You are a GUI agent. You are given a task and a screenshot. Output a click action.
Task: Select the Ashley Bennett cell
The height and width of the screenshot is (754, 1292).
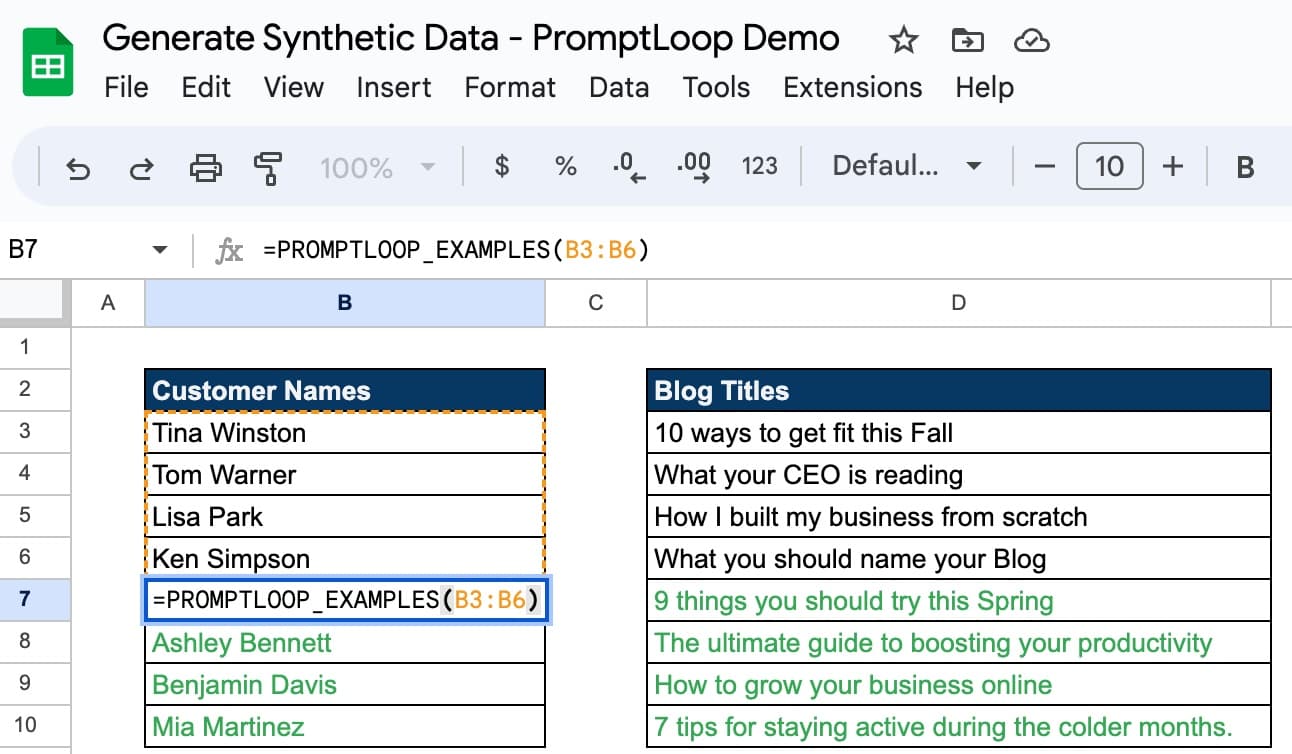point(345,642)
